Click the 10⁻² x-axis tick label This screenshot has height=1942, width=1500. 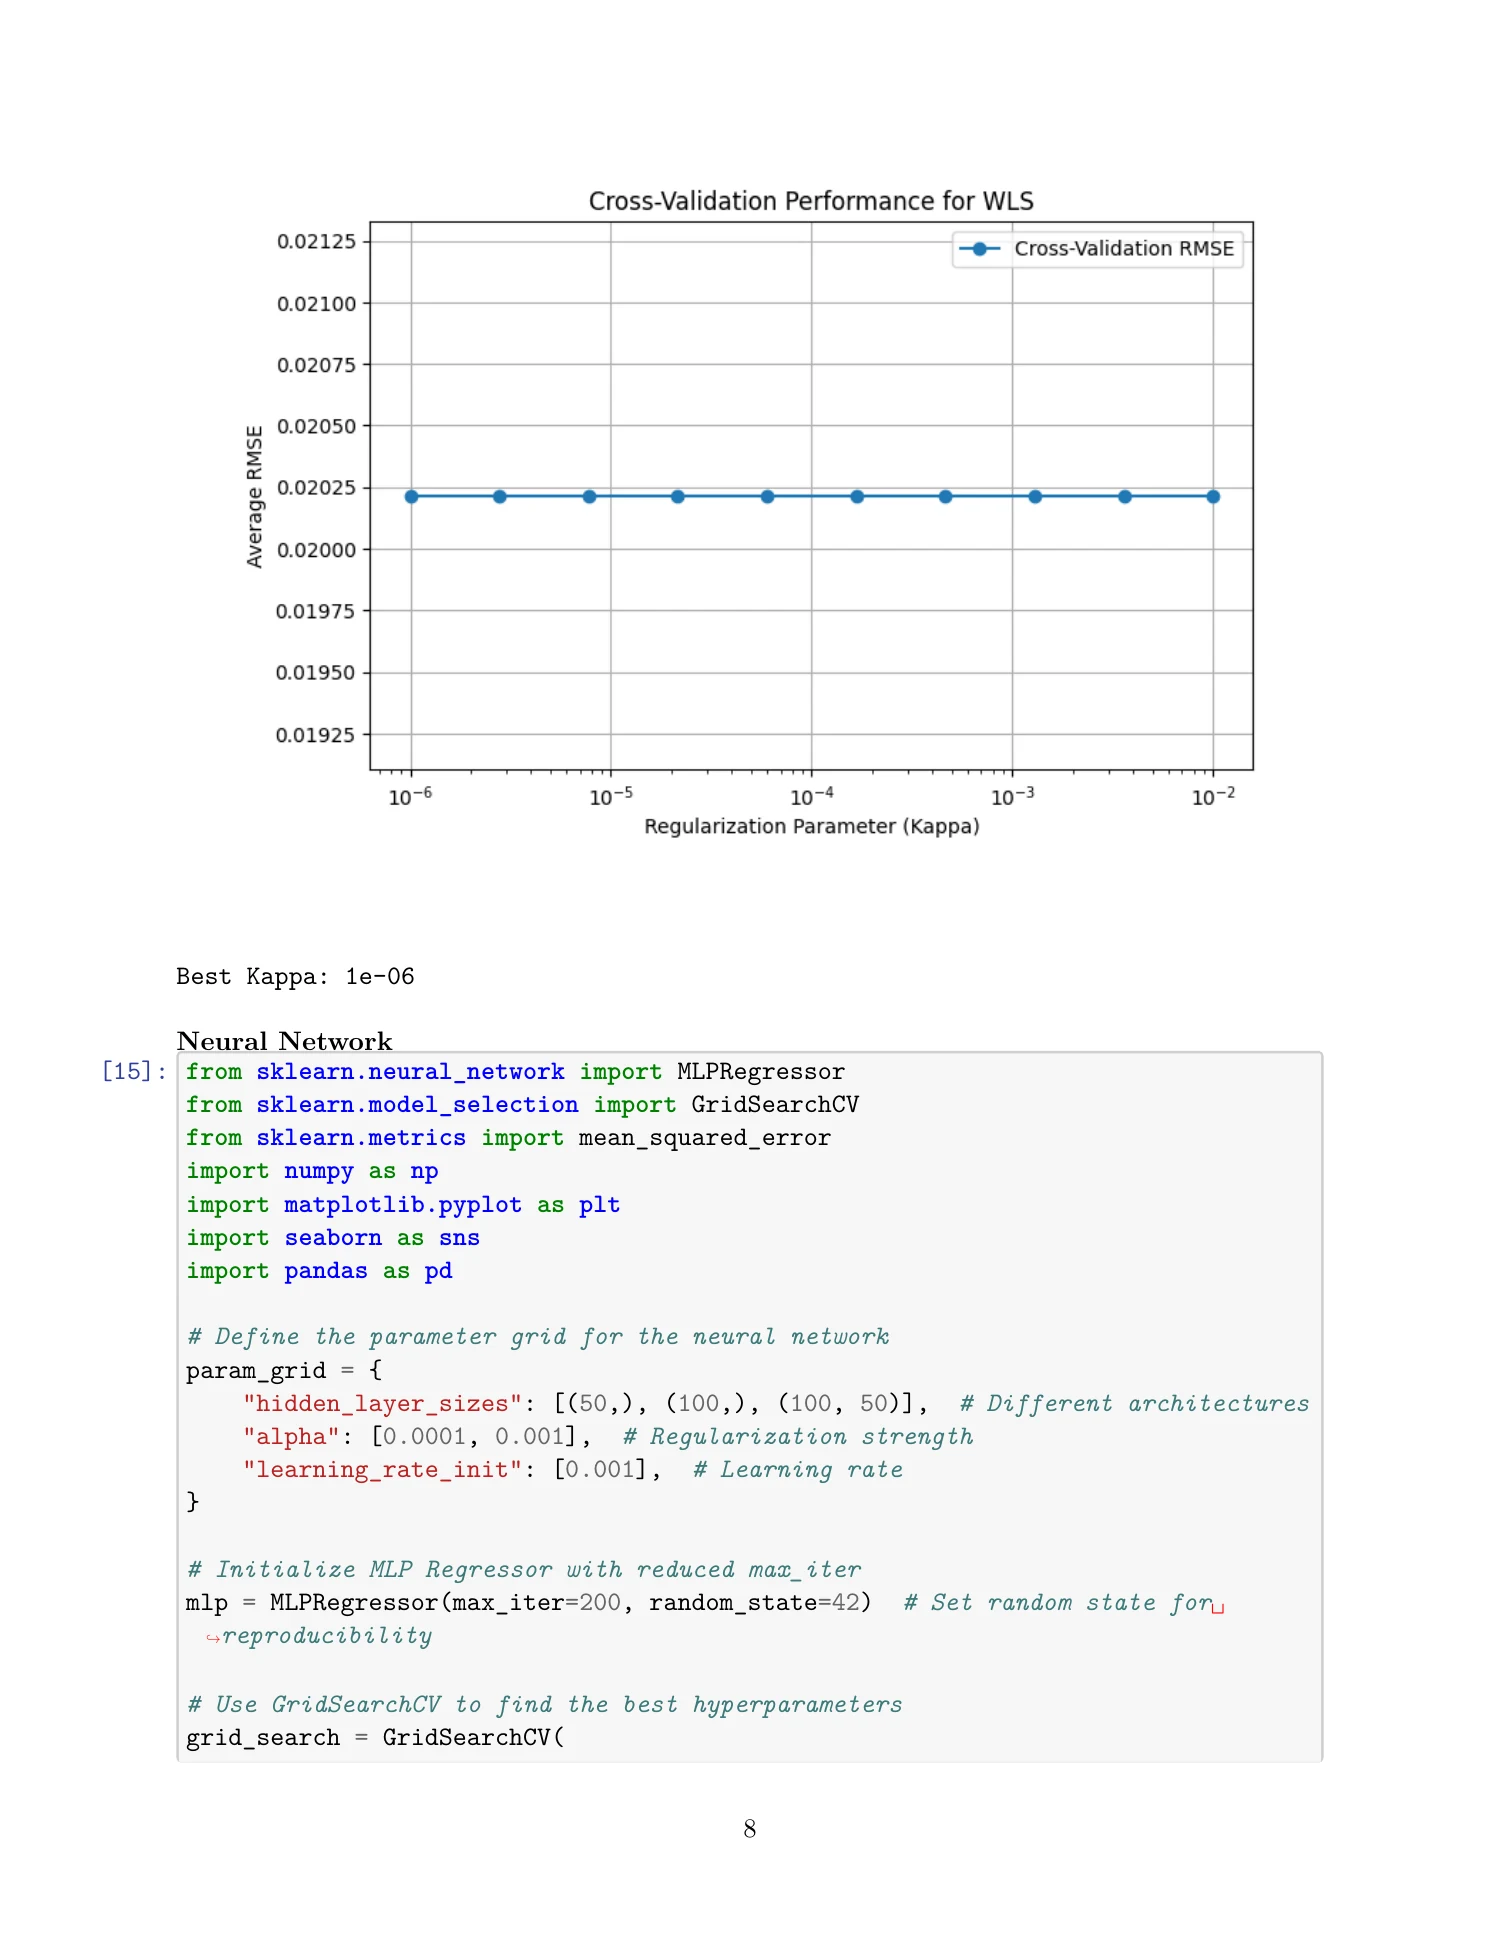[1214, 796]
